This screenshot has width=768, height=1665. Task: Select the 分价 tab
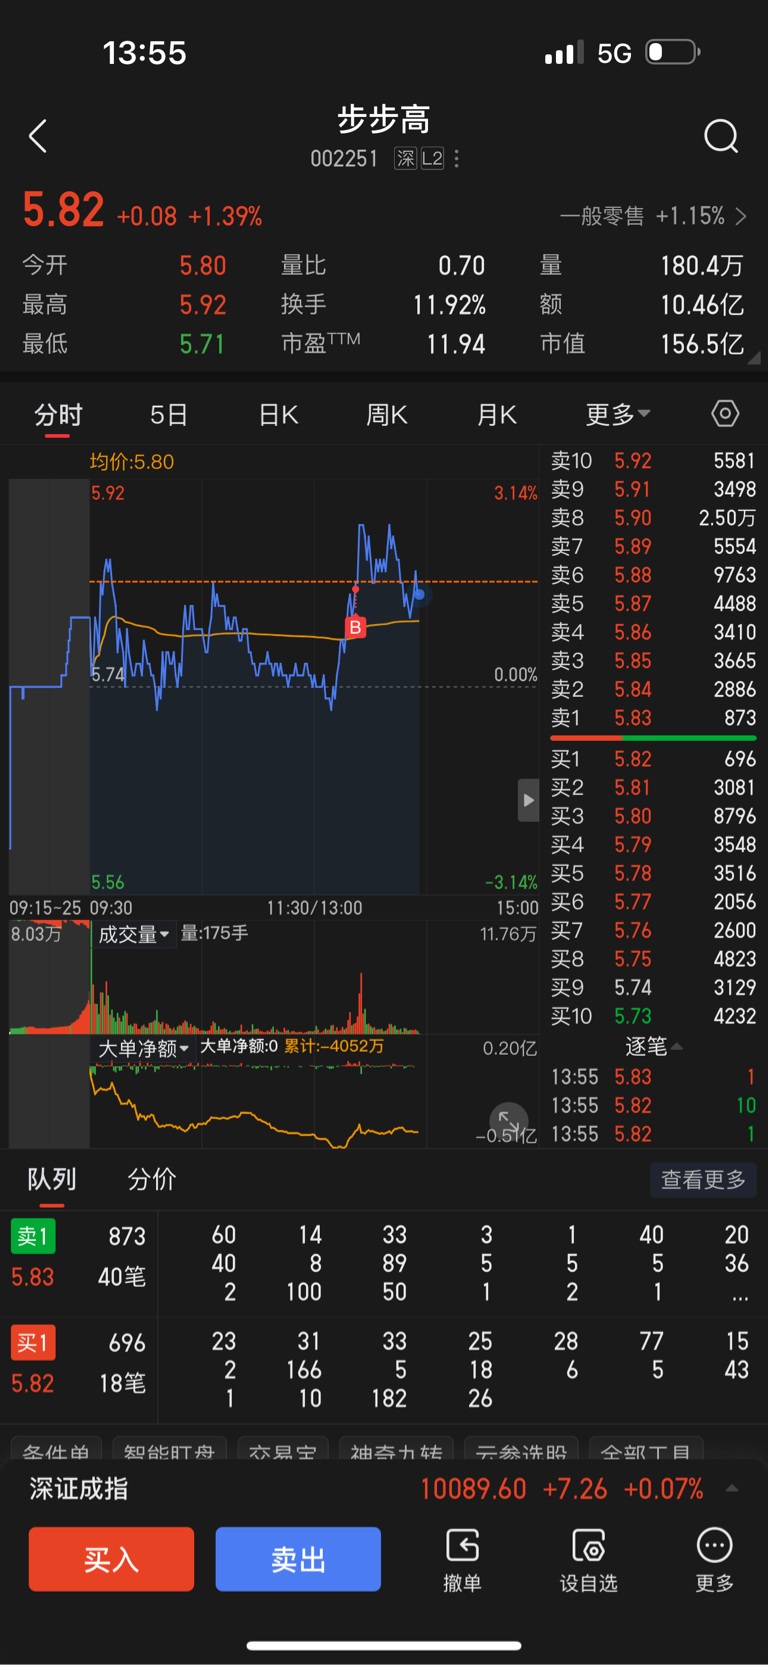(x=152, y=1179)
